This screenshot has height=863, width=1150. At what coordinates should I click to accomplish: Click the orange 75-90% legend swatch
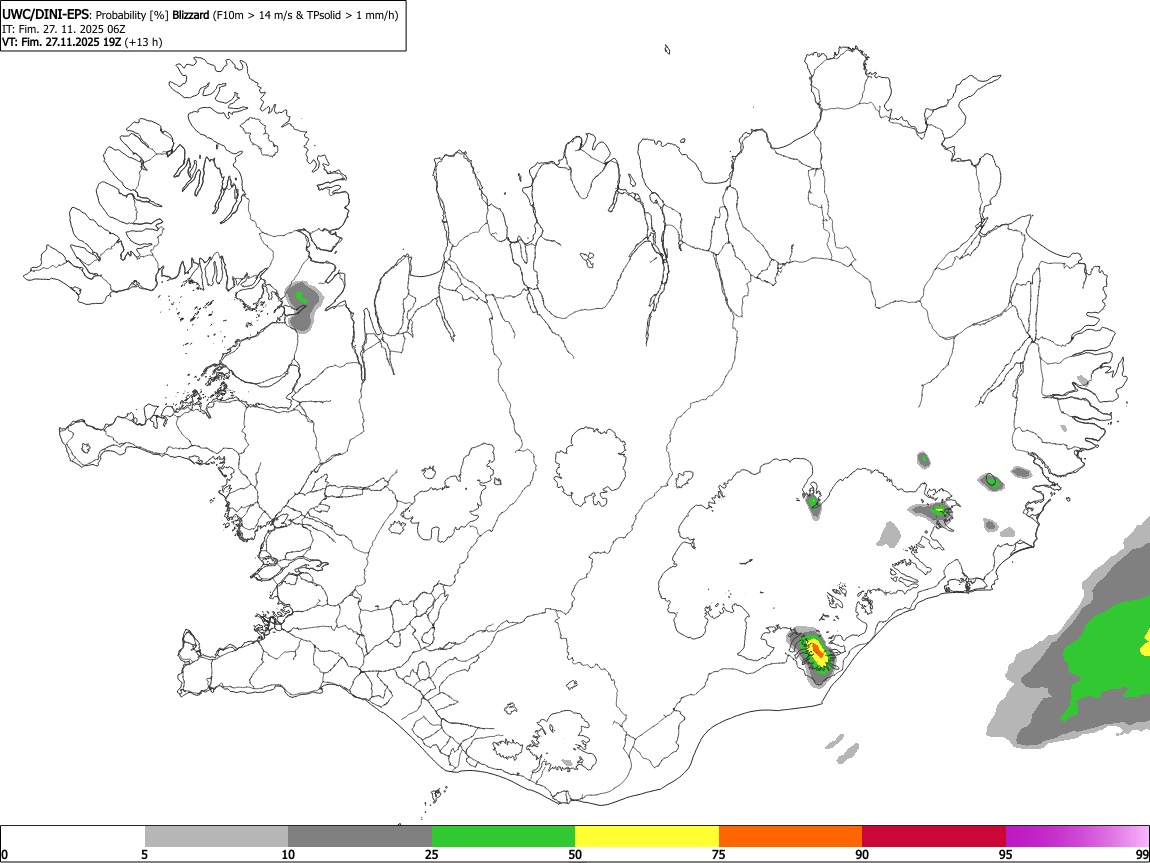tap(790, 836)
